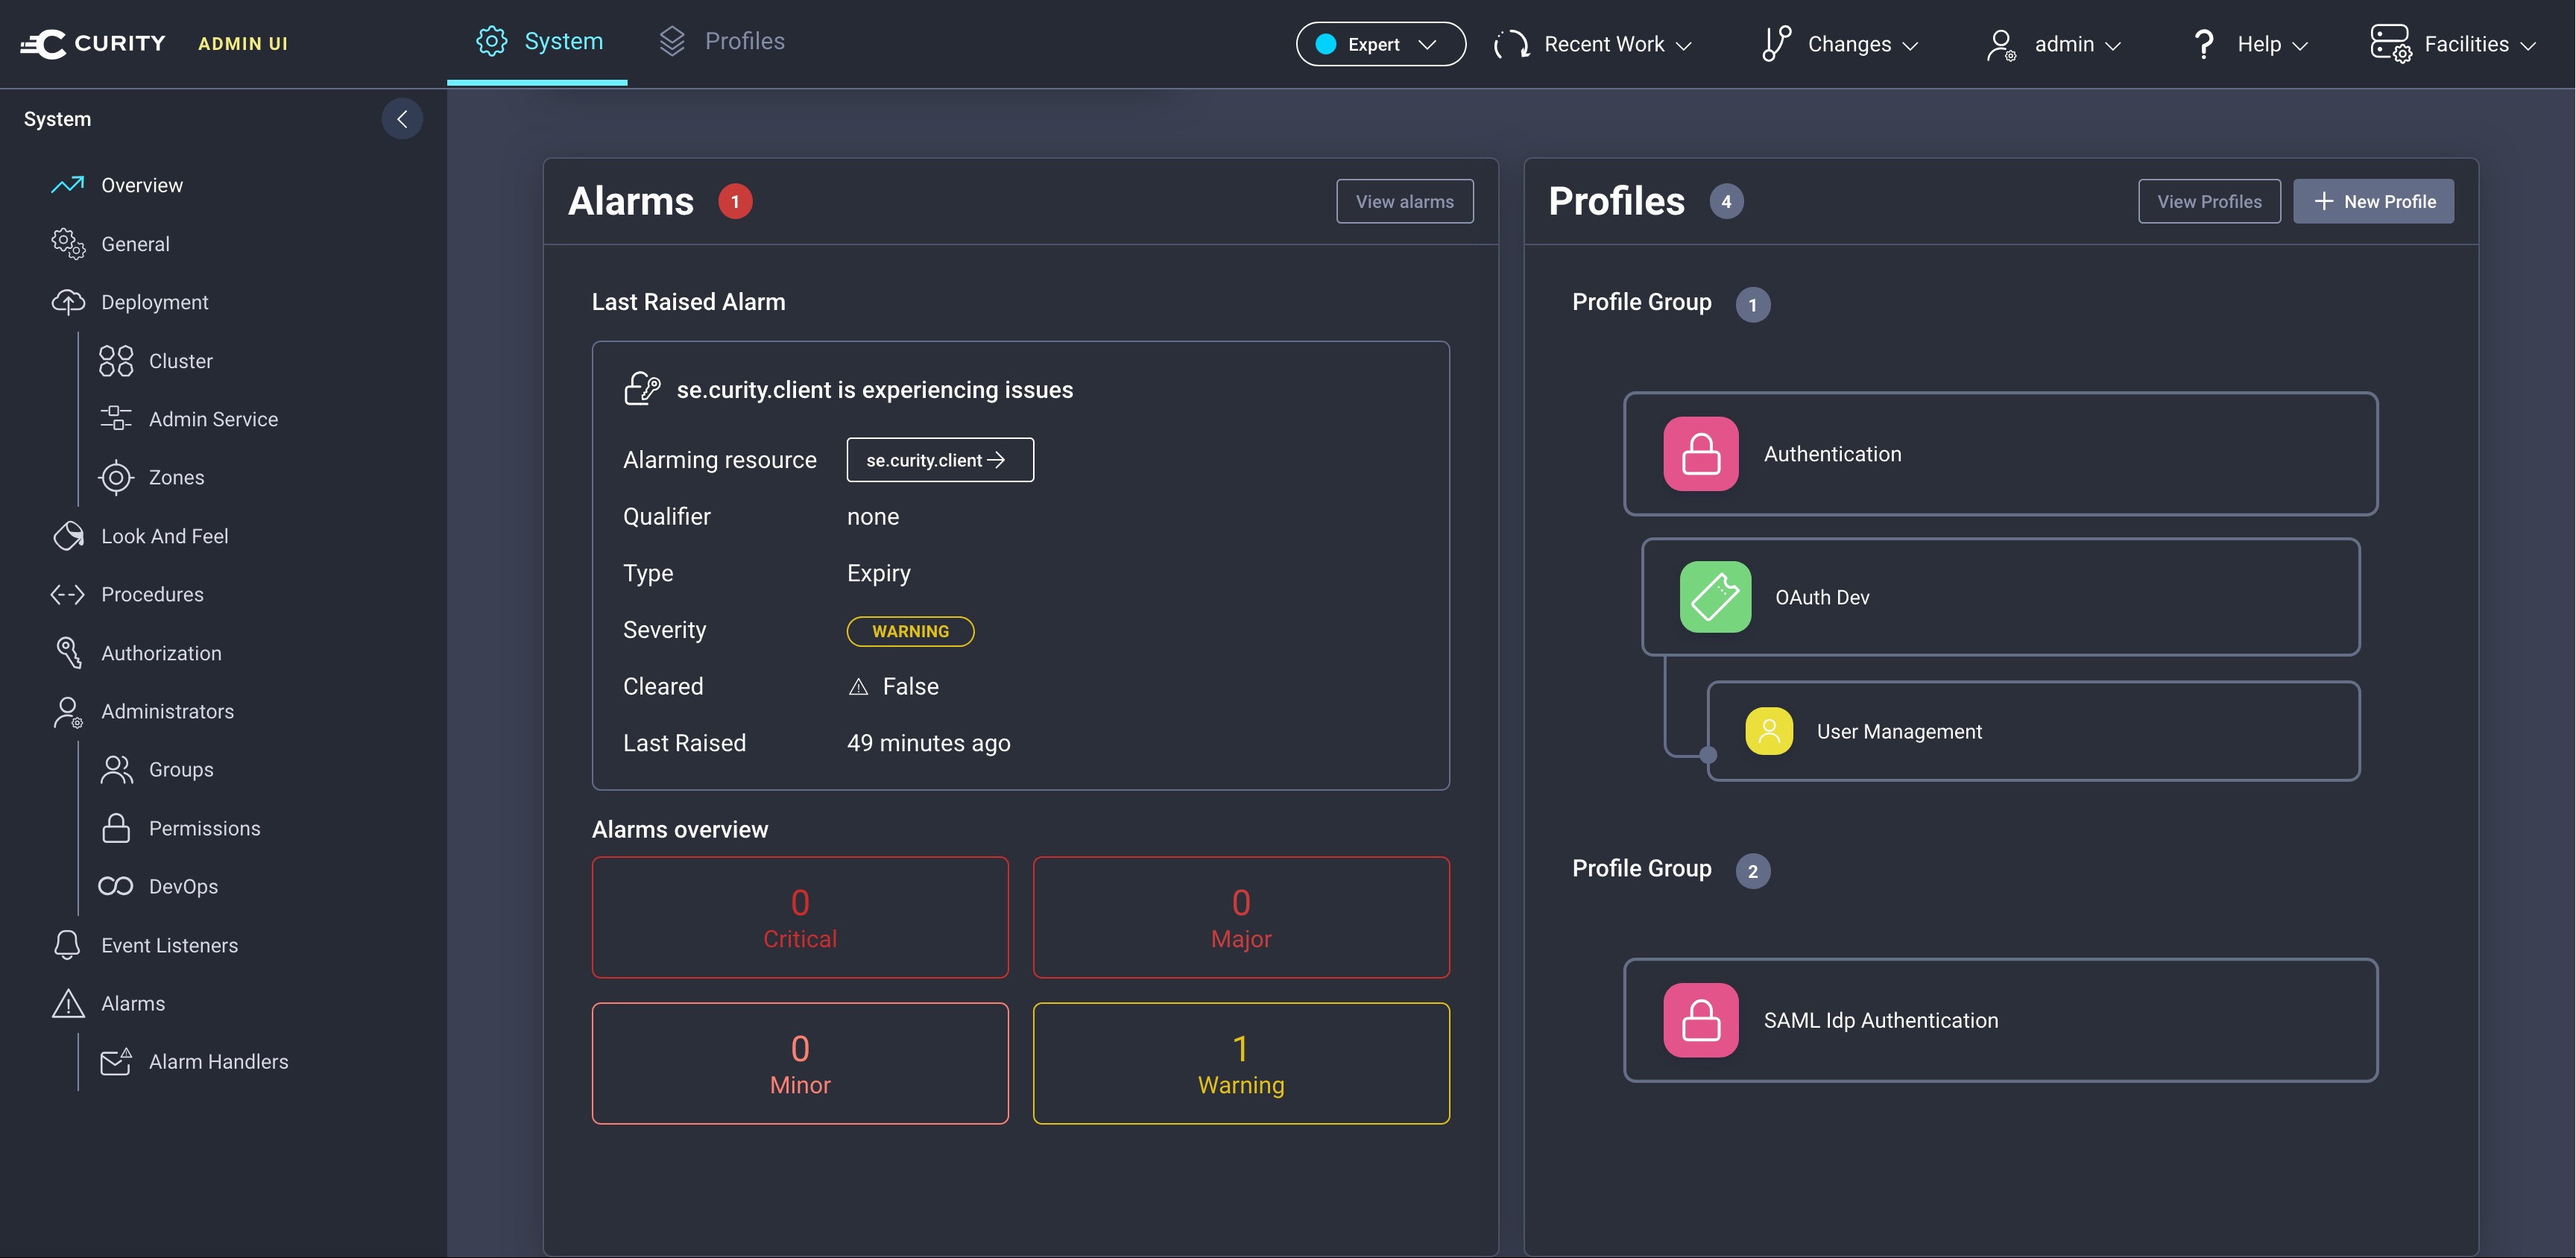This screenshot has height=1258, width=2576.
Task: Click the Look And Feel palette icon
Action: pyautogui.click(x=68, y=536)
